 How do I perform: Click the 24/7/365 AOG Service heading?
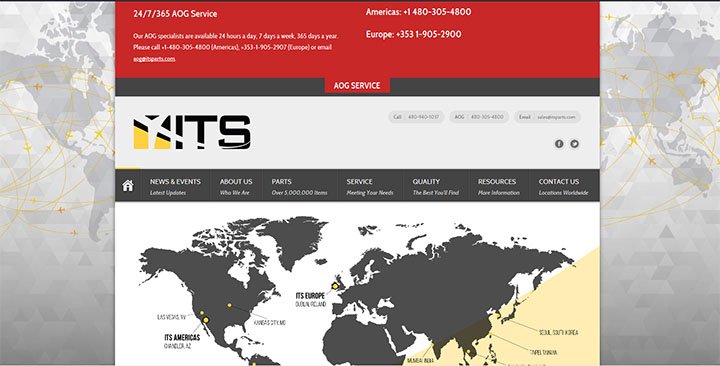(x=175, y=14)
